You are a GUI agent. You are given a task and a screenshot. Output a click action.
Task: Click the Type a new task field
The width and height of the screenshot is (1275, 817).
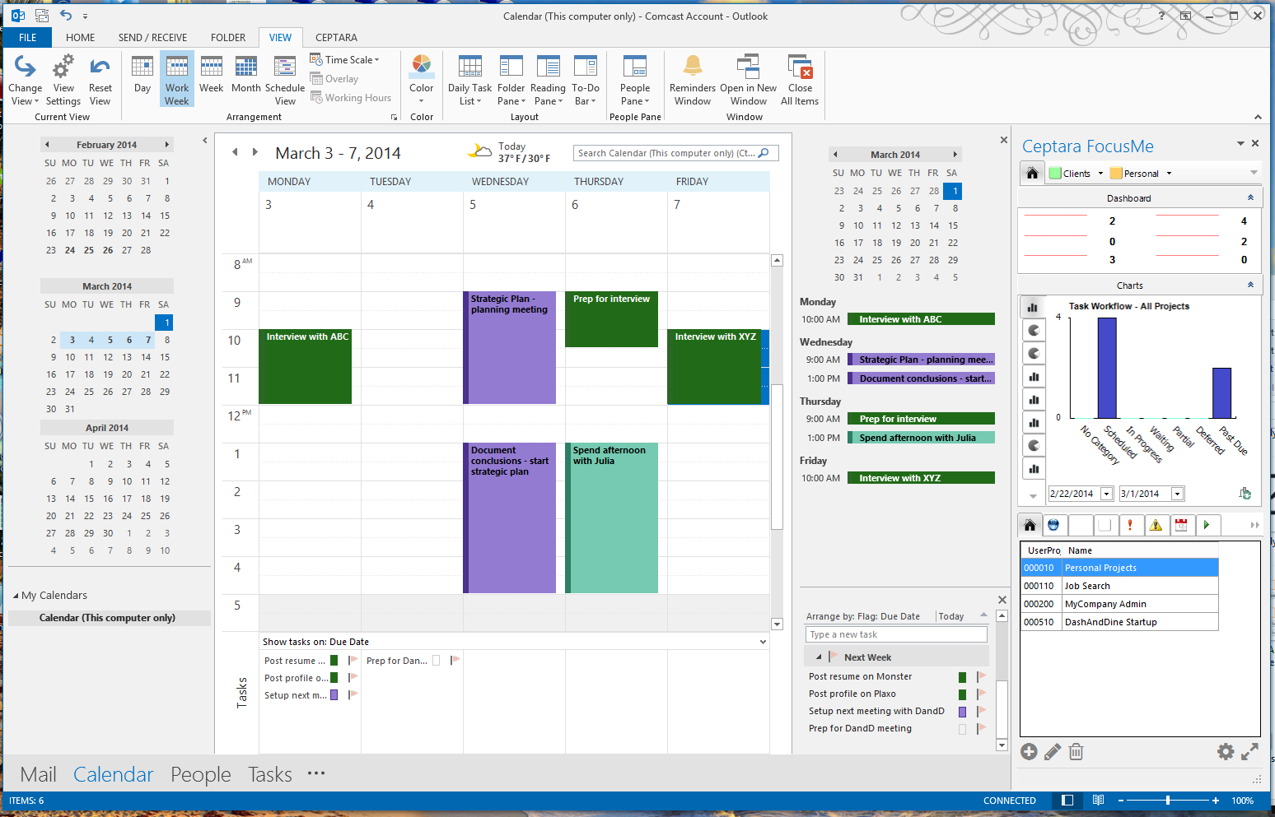pos(896,635)
